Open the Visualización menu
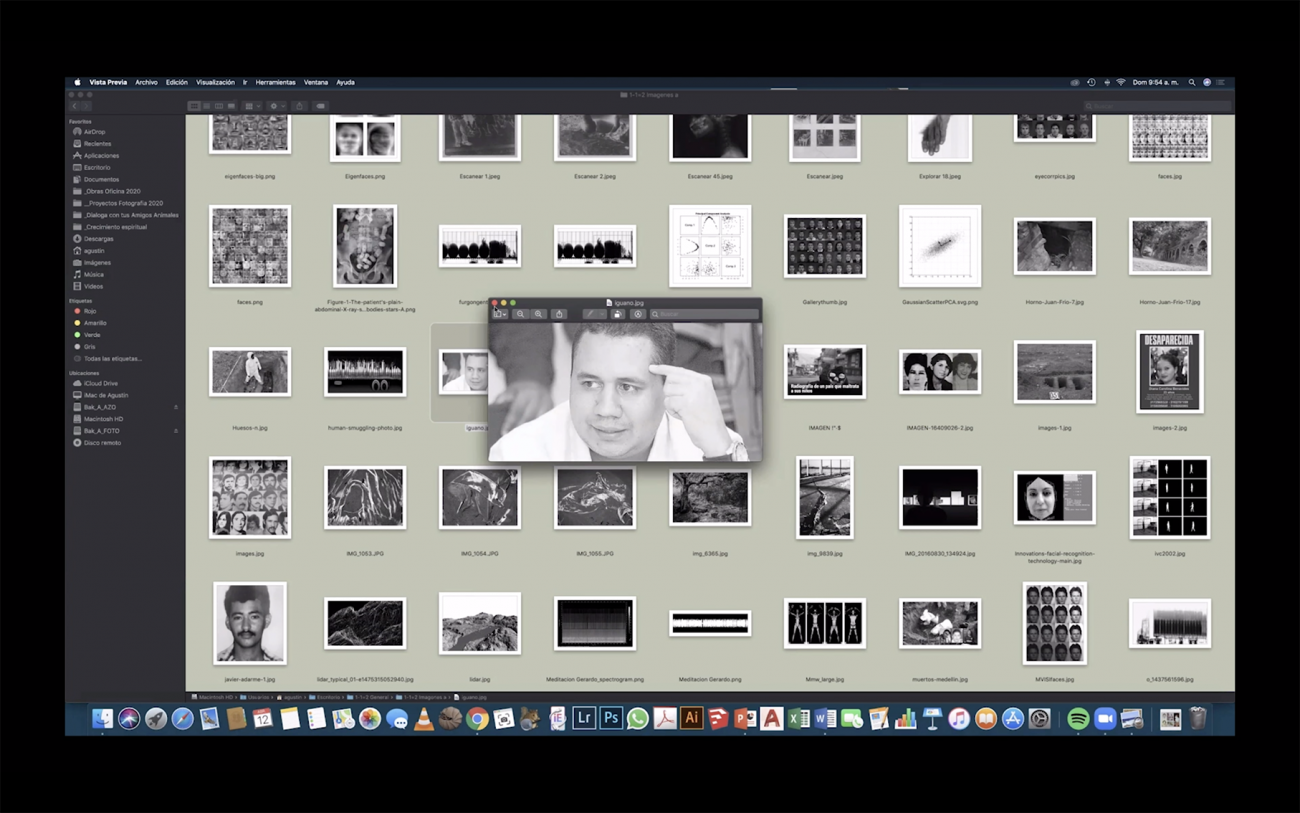The width and height of the screenshot is (1300, 813). pyautogui.click(x=215, y=83)
